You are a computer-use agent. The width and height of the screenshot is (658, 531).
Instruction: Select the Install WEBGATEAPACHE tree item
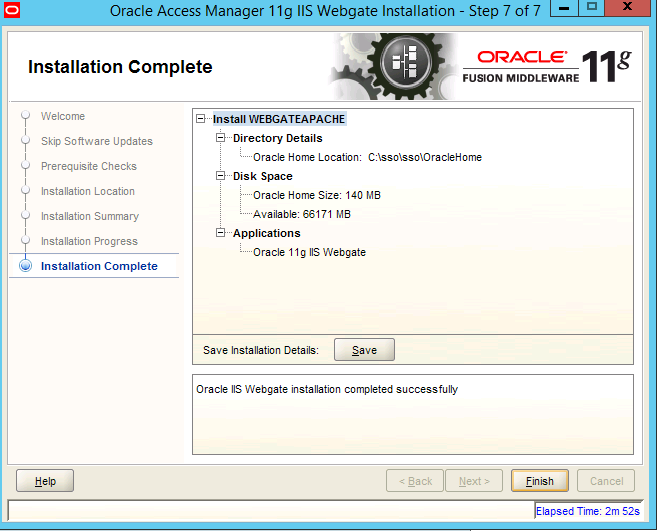click(x=279, y=119)
